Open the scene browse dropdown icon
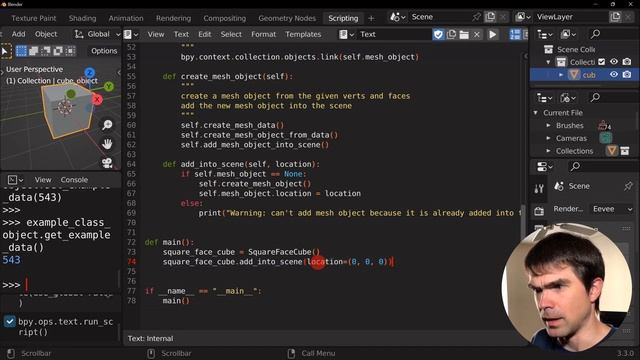 397,17
